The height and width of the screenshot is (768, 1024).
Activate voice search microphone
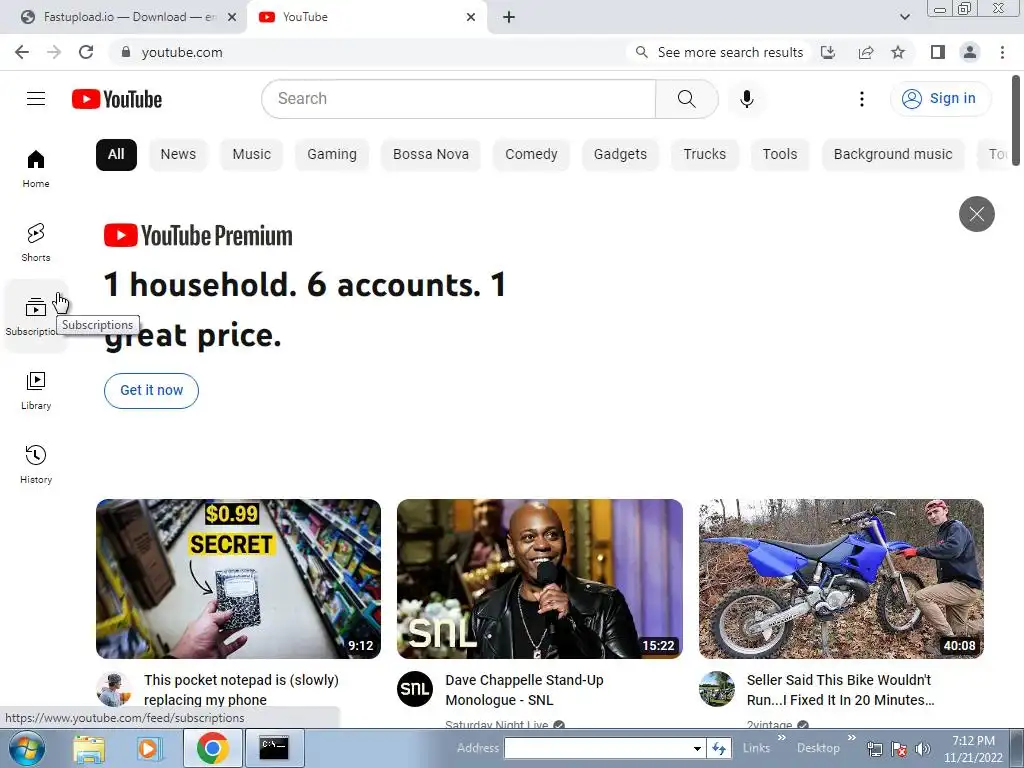click(747, 99)
